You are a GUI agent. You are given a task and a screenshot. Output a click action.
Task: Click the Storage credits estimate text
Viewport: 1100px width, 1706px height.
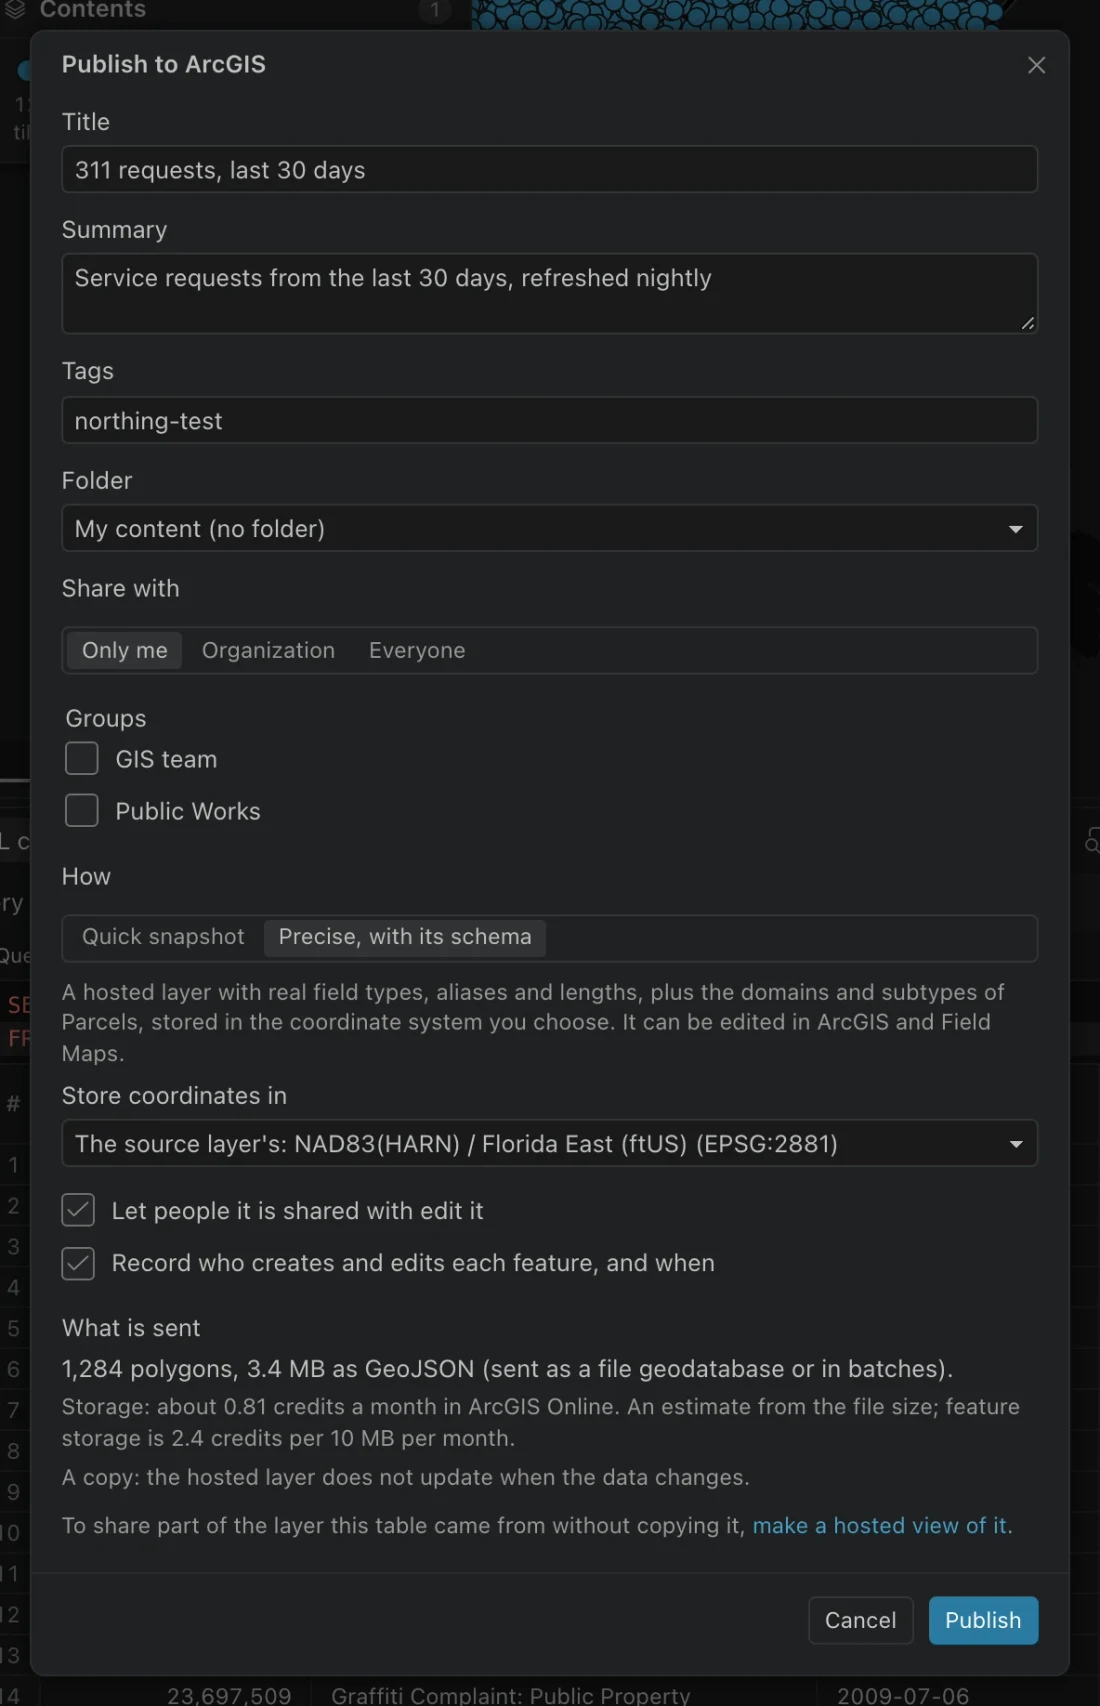tap(540, 1422)
